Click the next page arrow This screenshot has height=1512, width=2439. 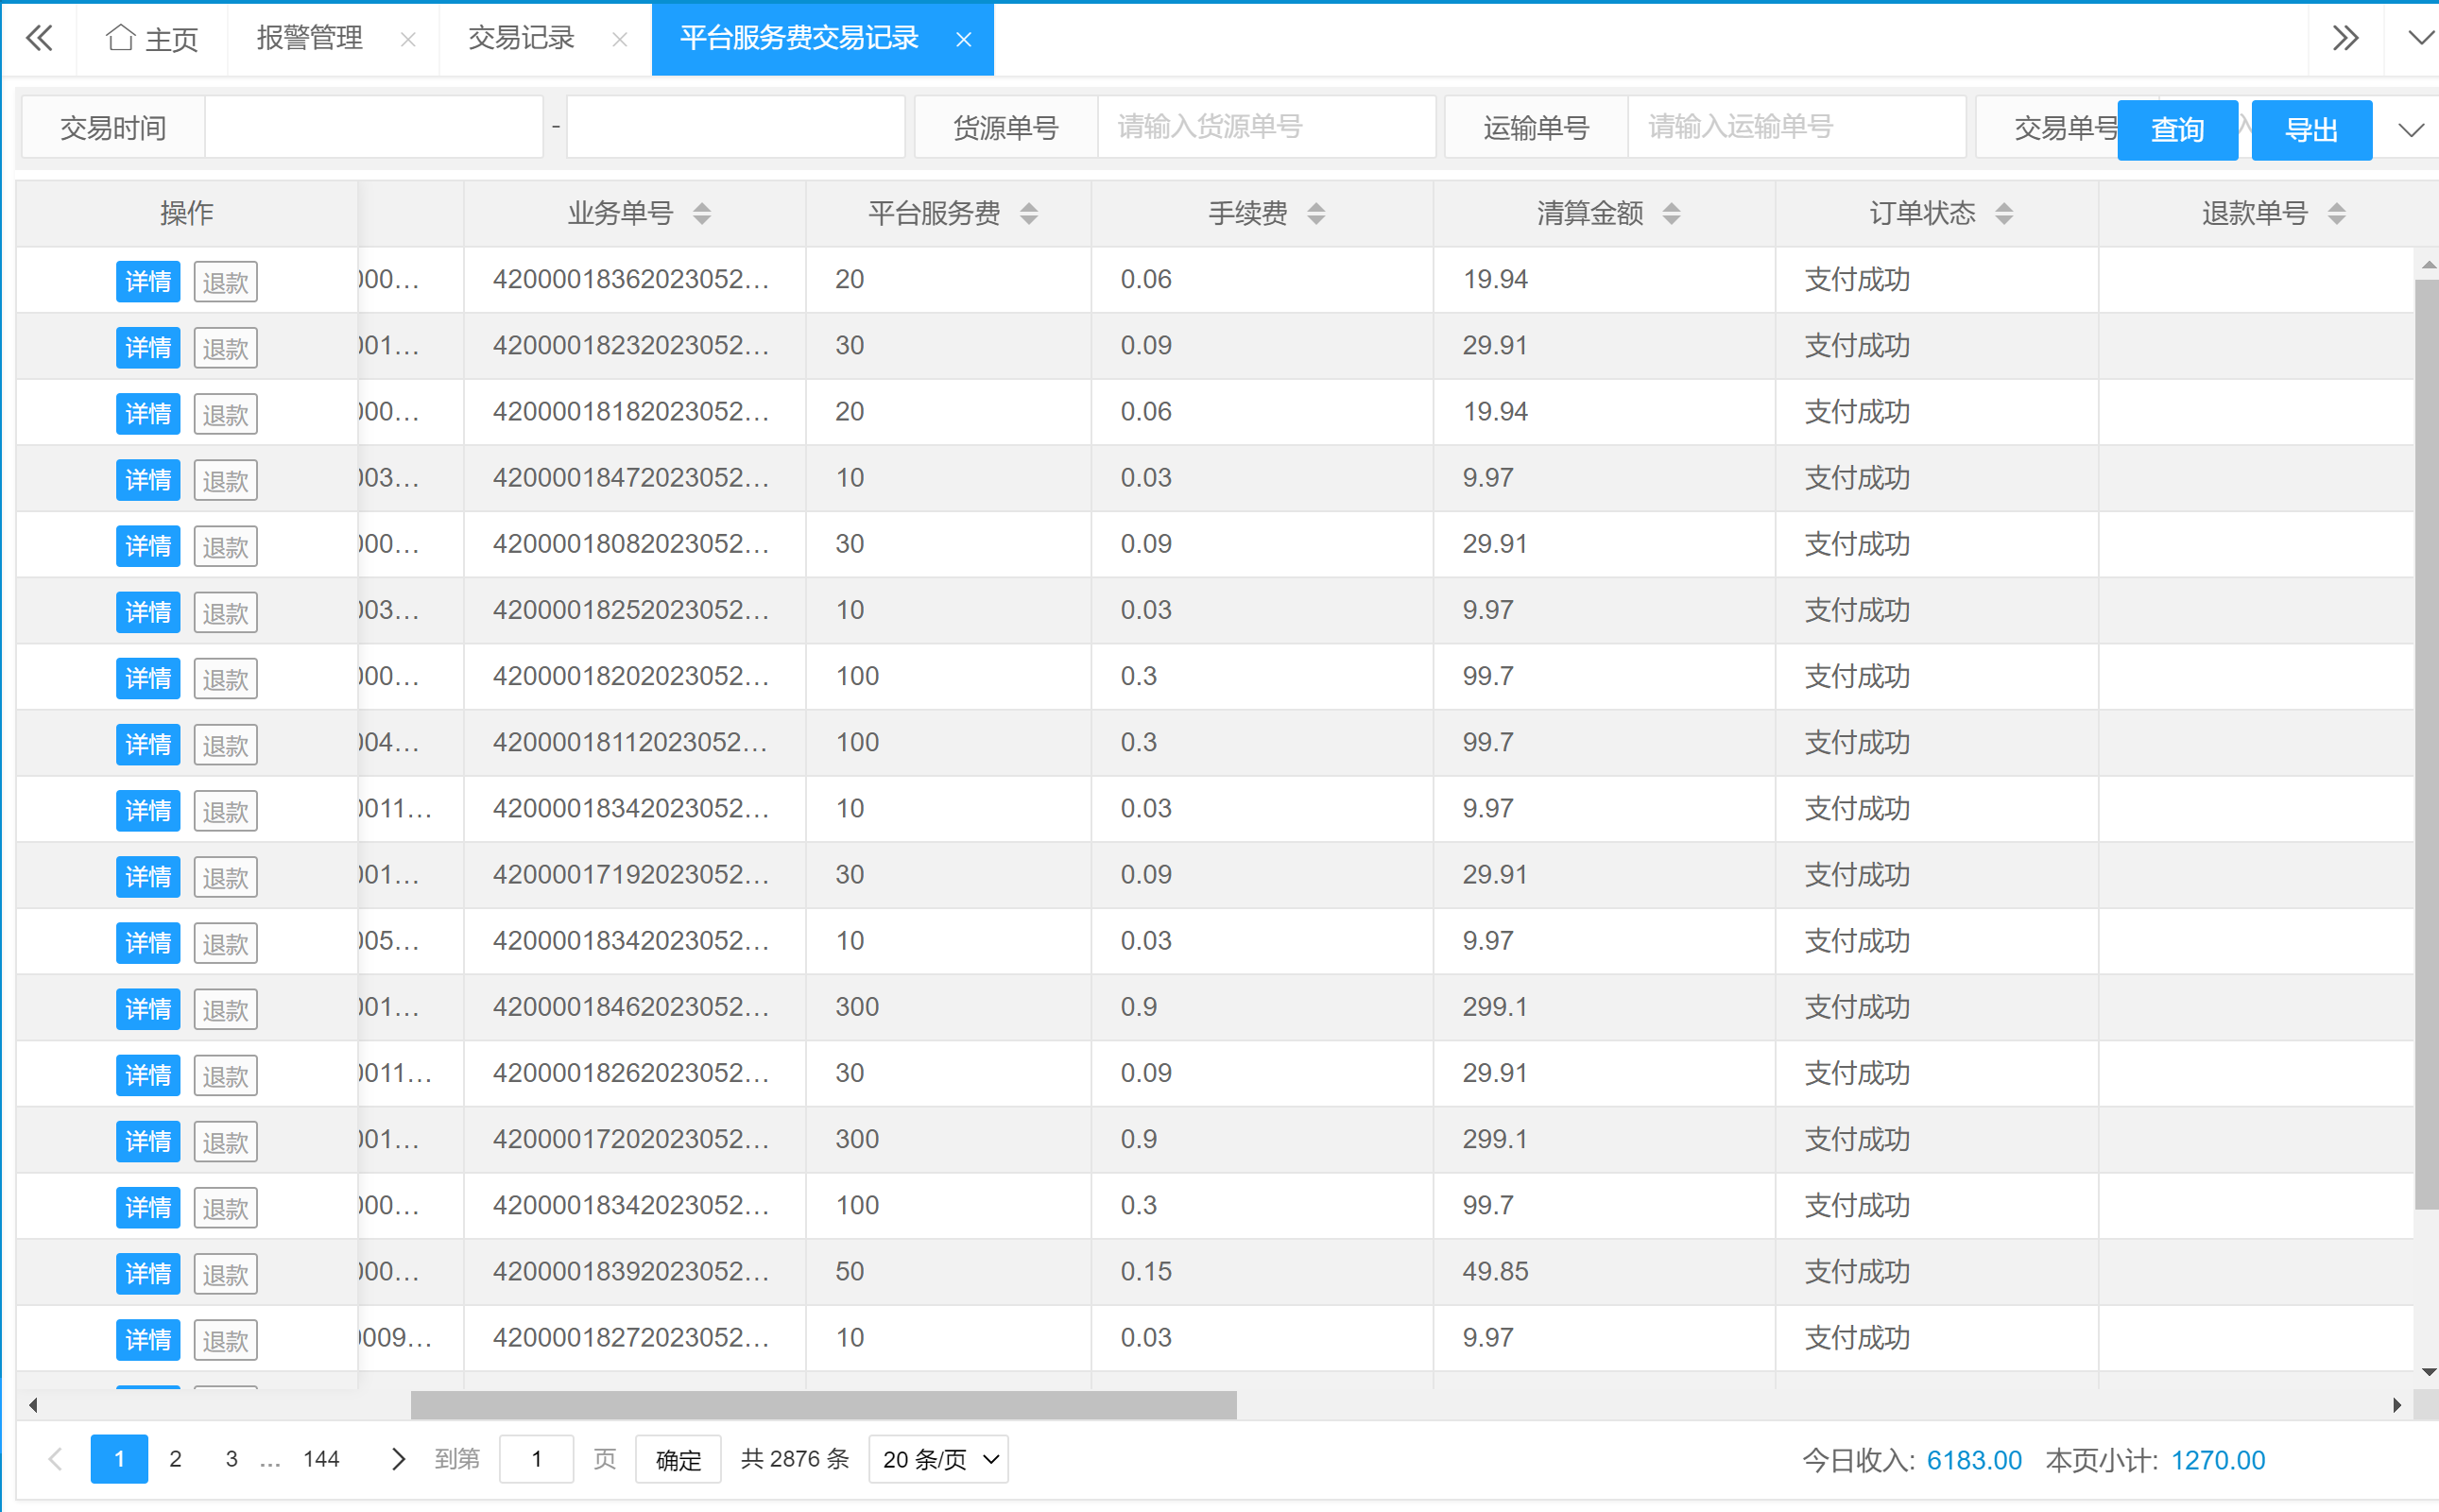[398, 1459]
